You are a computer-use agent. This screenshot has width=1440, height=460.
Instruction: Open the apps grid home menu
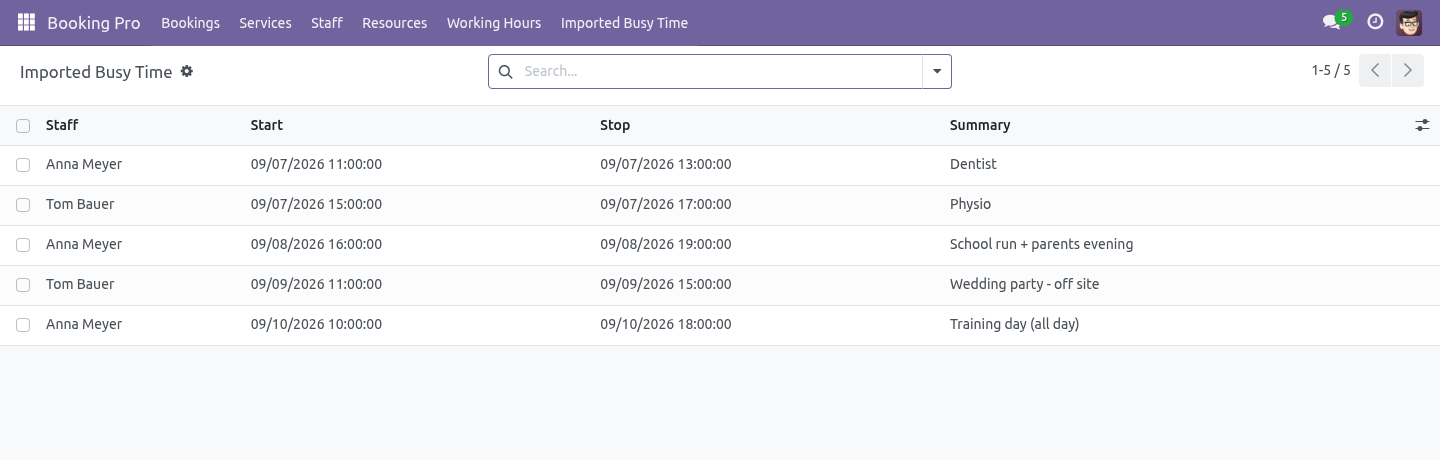point(26,22)
